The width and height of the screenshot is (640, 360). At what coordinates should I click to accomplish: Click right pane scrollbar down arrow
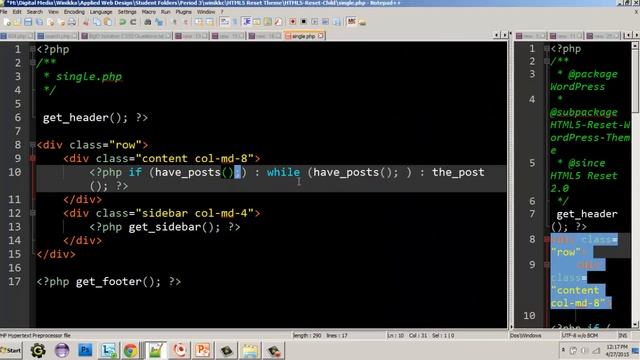(x=635, y=324)
